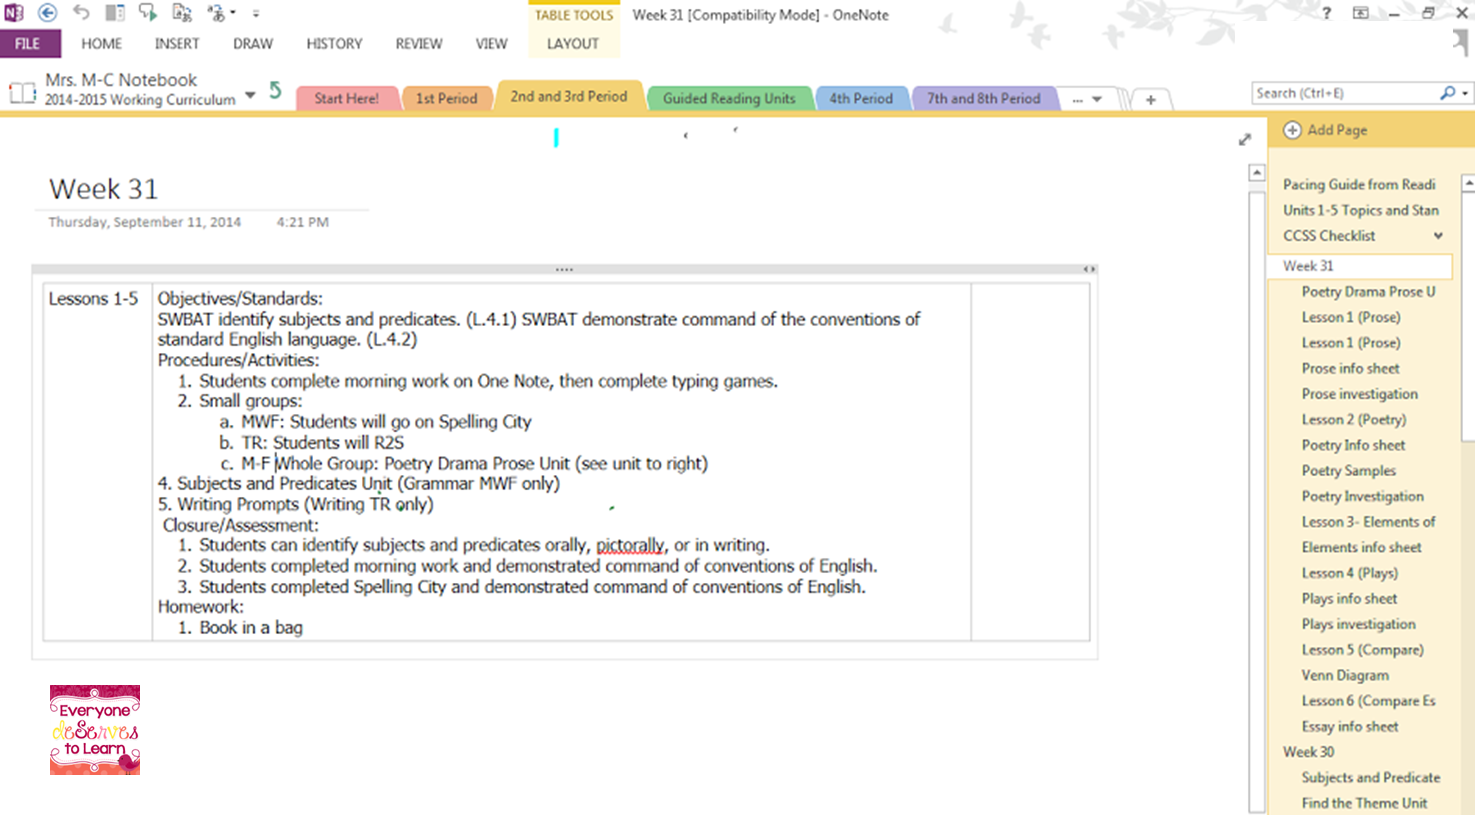
Task: Open the HOME ribbon tab
Action: pyautogui.click(x=101, y=44)
